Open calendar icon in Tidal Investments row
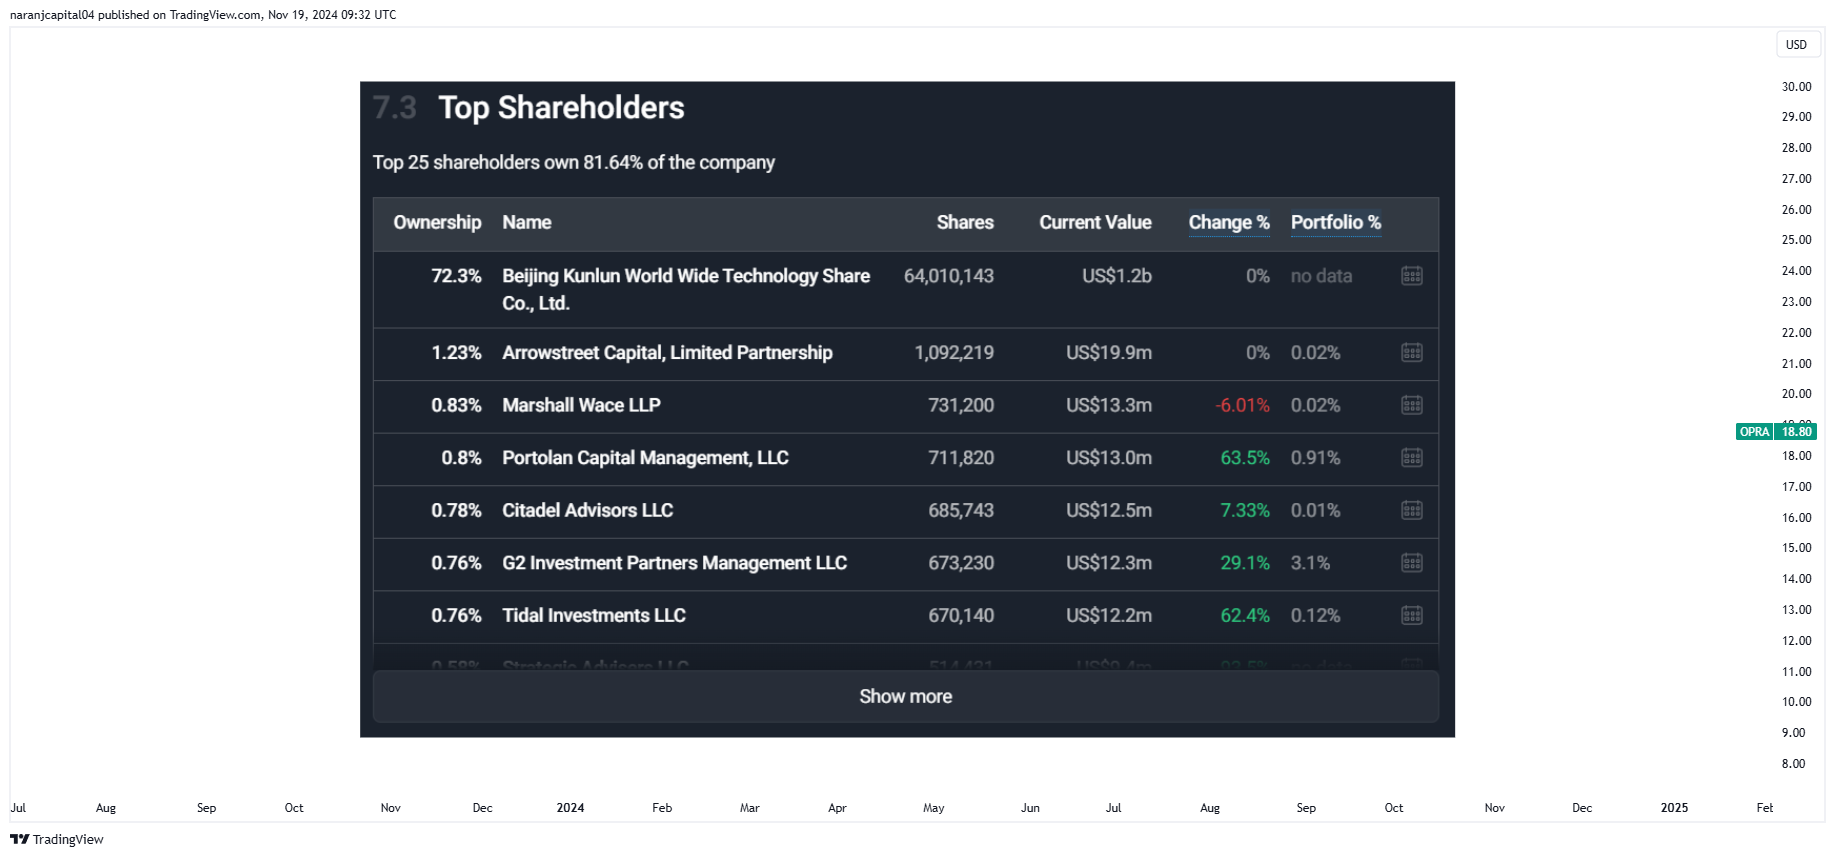Viewport: 1835px width, 857px height. pos(1411,615)
